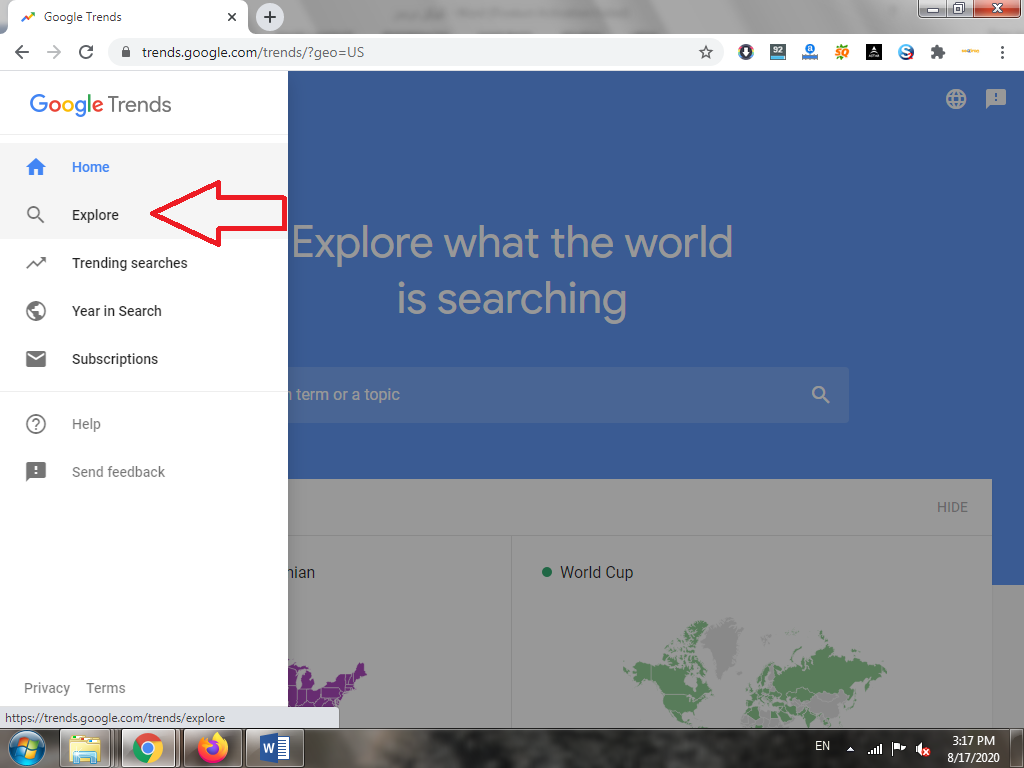Image resolution: width=1024 pixels, height=768 pixels.
Task: Click the muted volume tray icon
Action: coord(923,749)
